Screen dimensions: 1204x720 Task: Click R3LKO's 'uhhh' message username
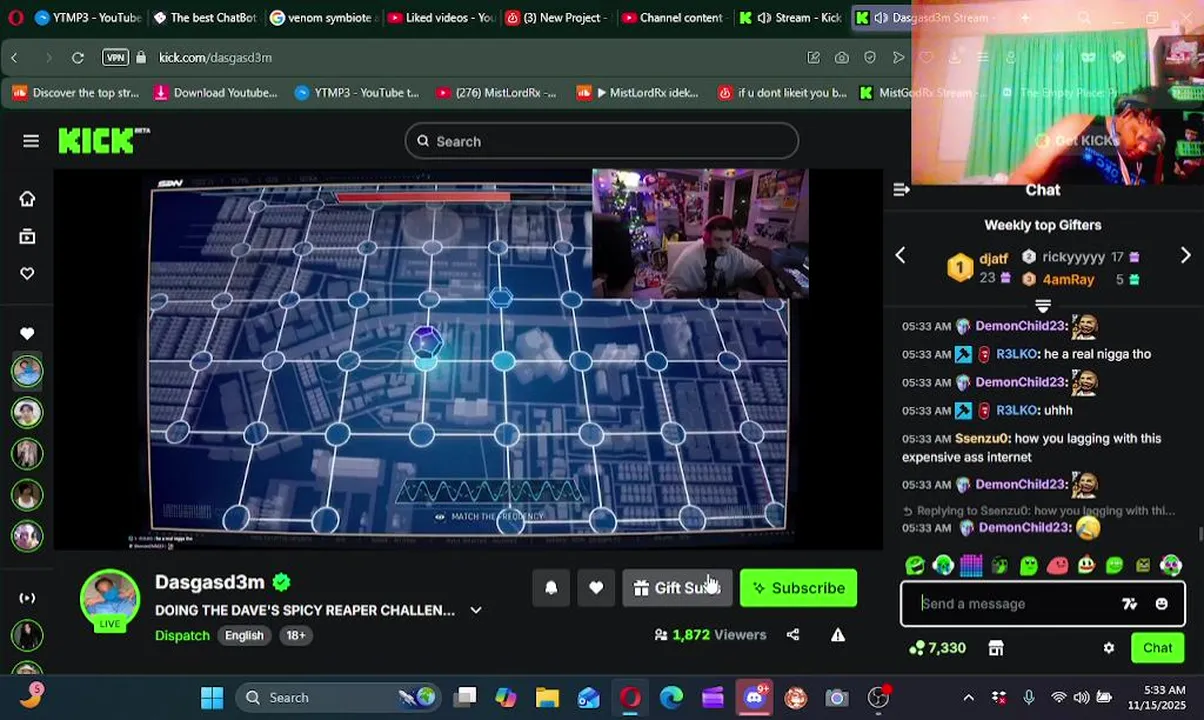tap(1016, 410)
